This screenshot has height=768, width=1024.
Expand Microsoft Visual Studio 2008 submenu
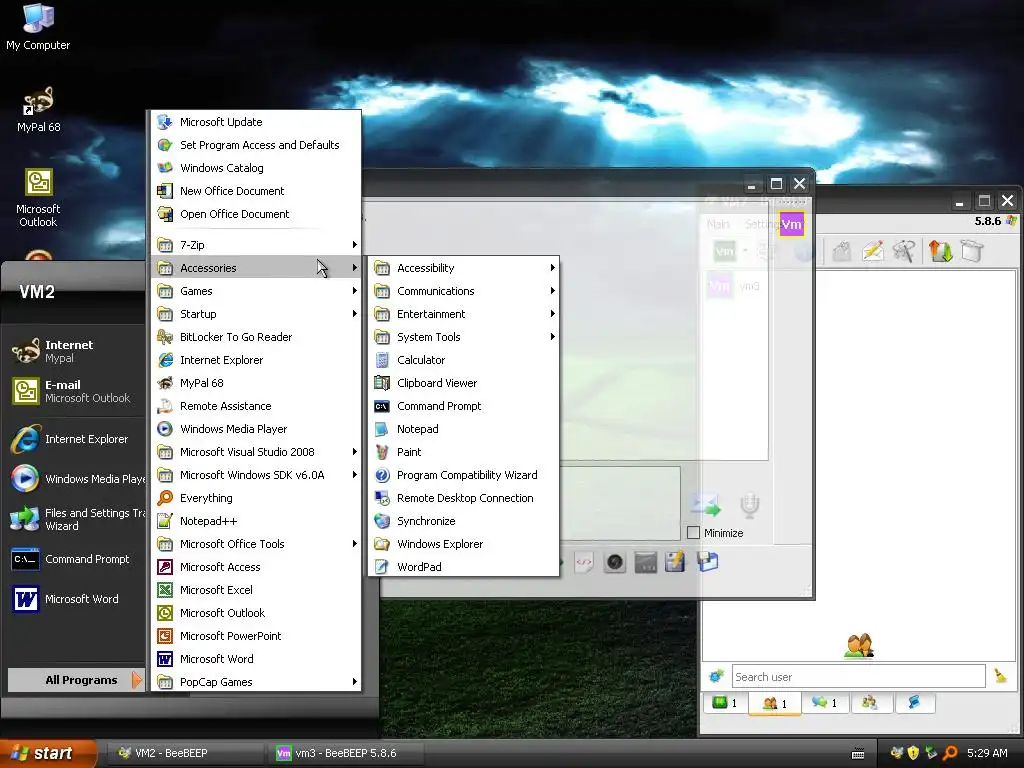click(x=257, y=451)
